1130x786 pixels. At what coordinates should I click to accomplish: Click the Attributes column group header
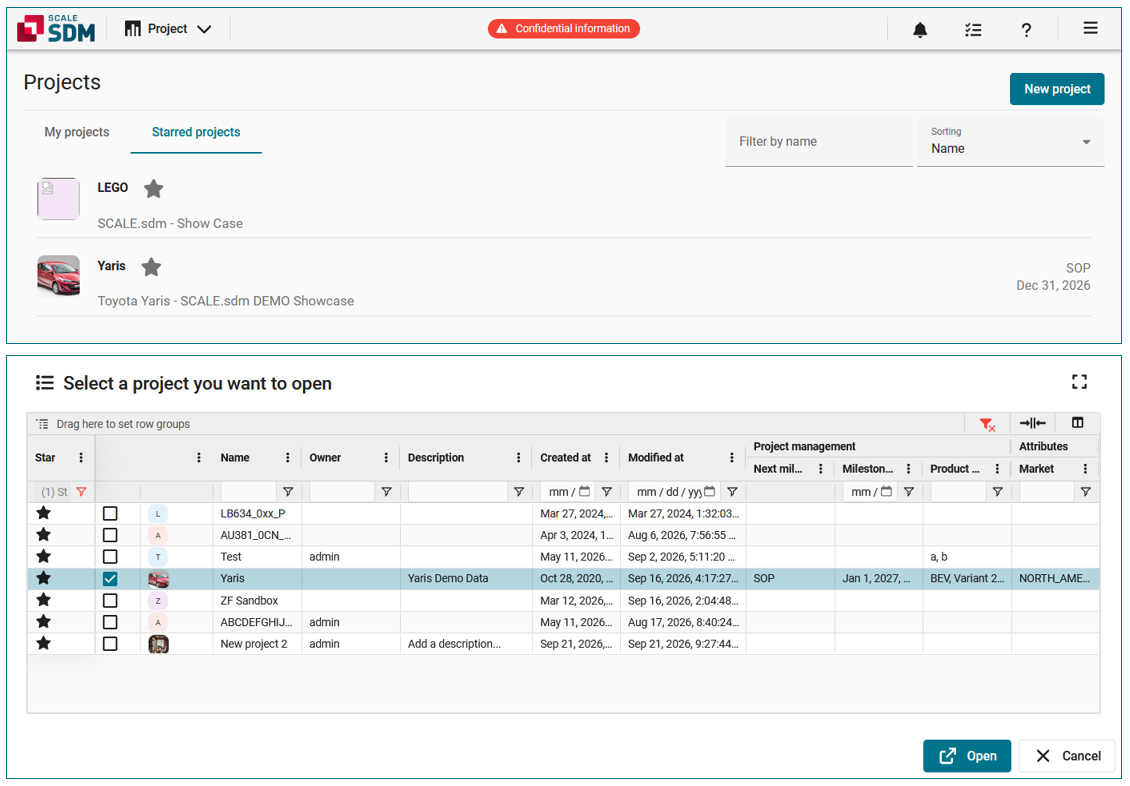[1043, 447]
